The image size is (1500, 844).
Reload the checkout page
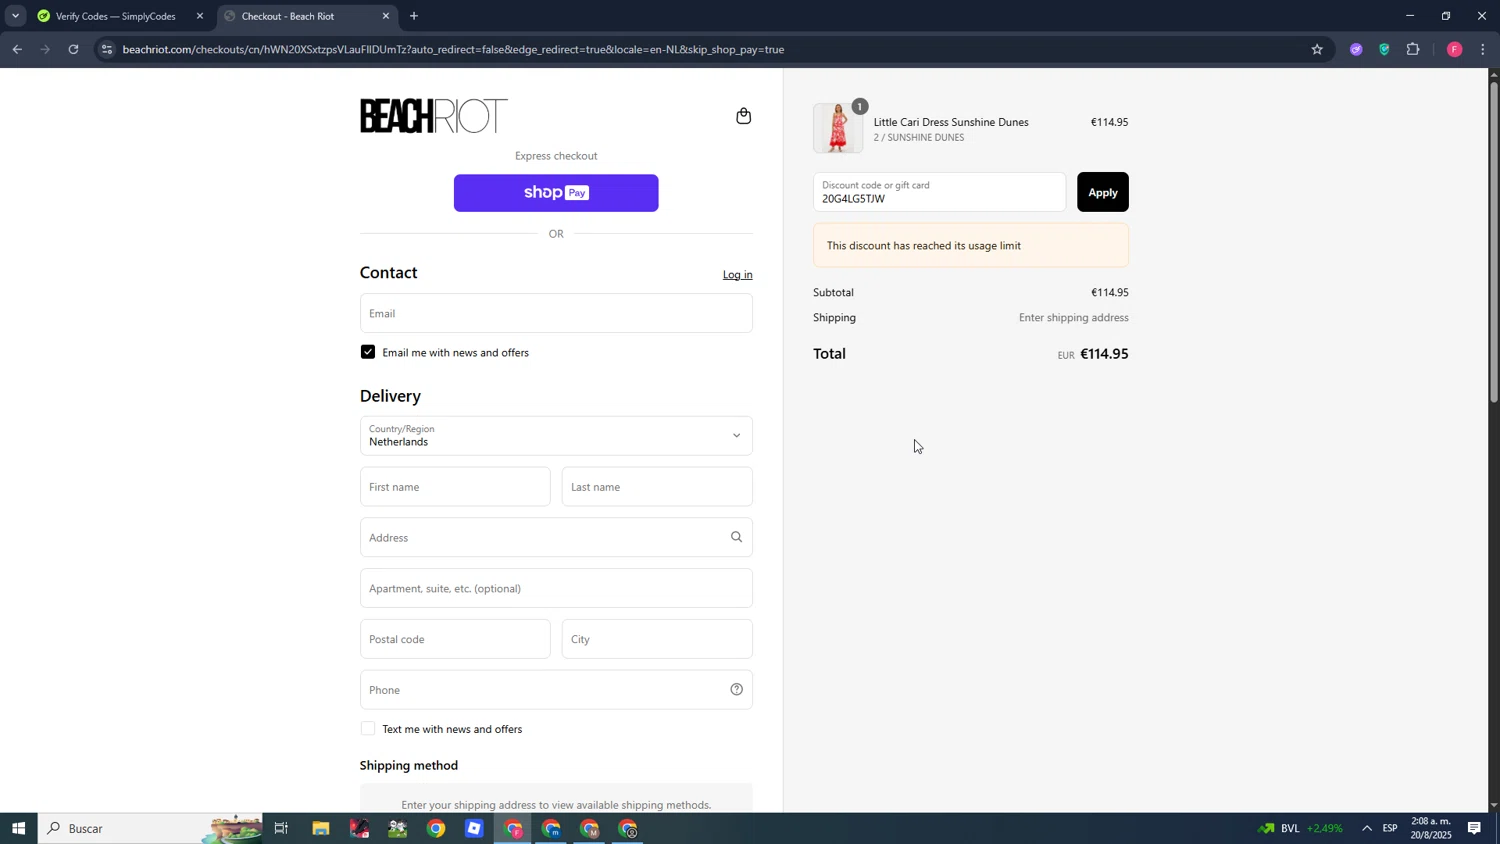click(x=73, y=49)
